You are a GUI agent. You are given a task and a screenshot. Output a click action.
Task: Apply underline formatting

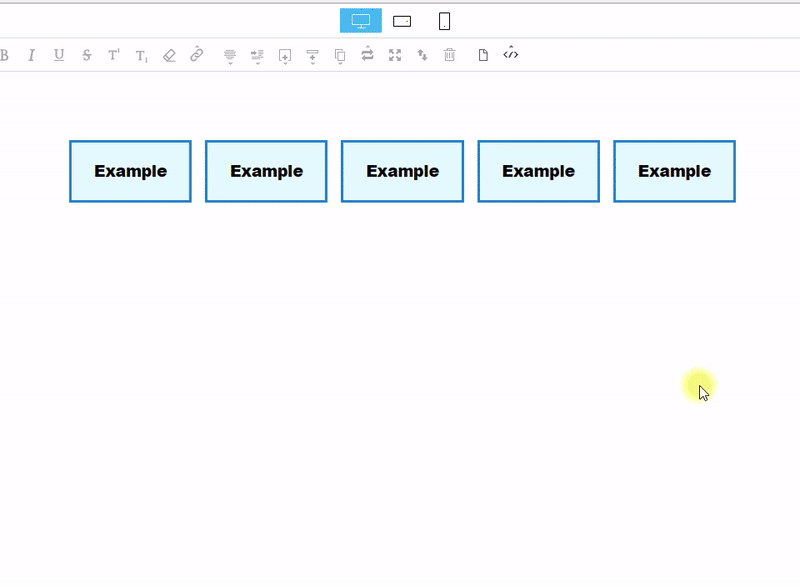click(x=59, y=55)
